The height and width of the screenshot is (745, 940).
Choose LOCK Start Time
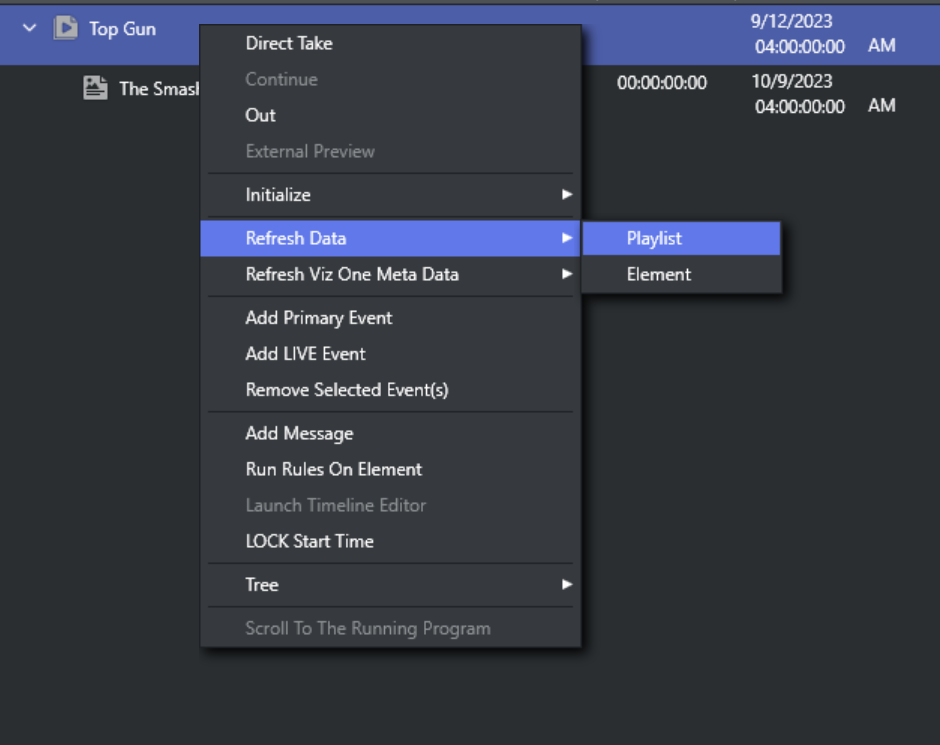(x=310, y=541)
